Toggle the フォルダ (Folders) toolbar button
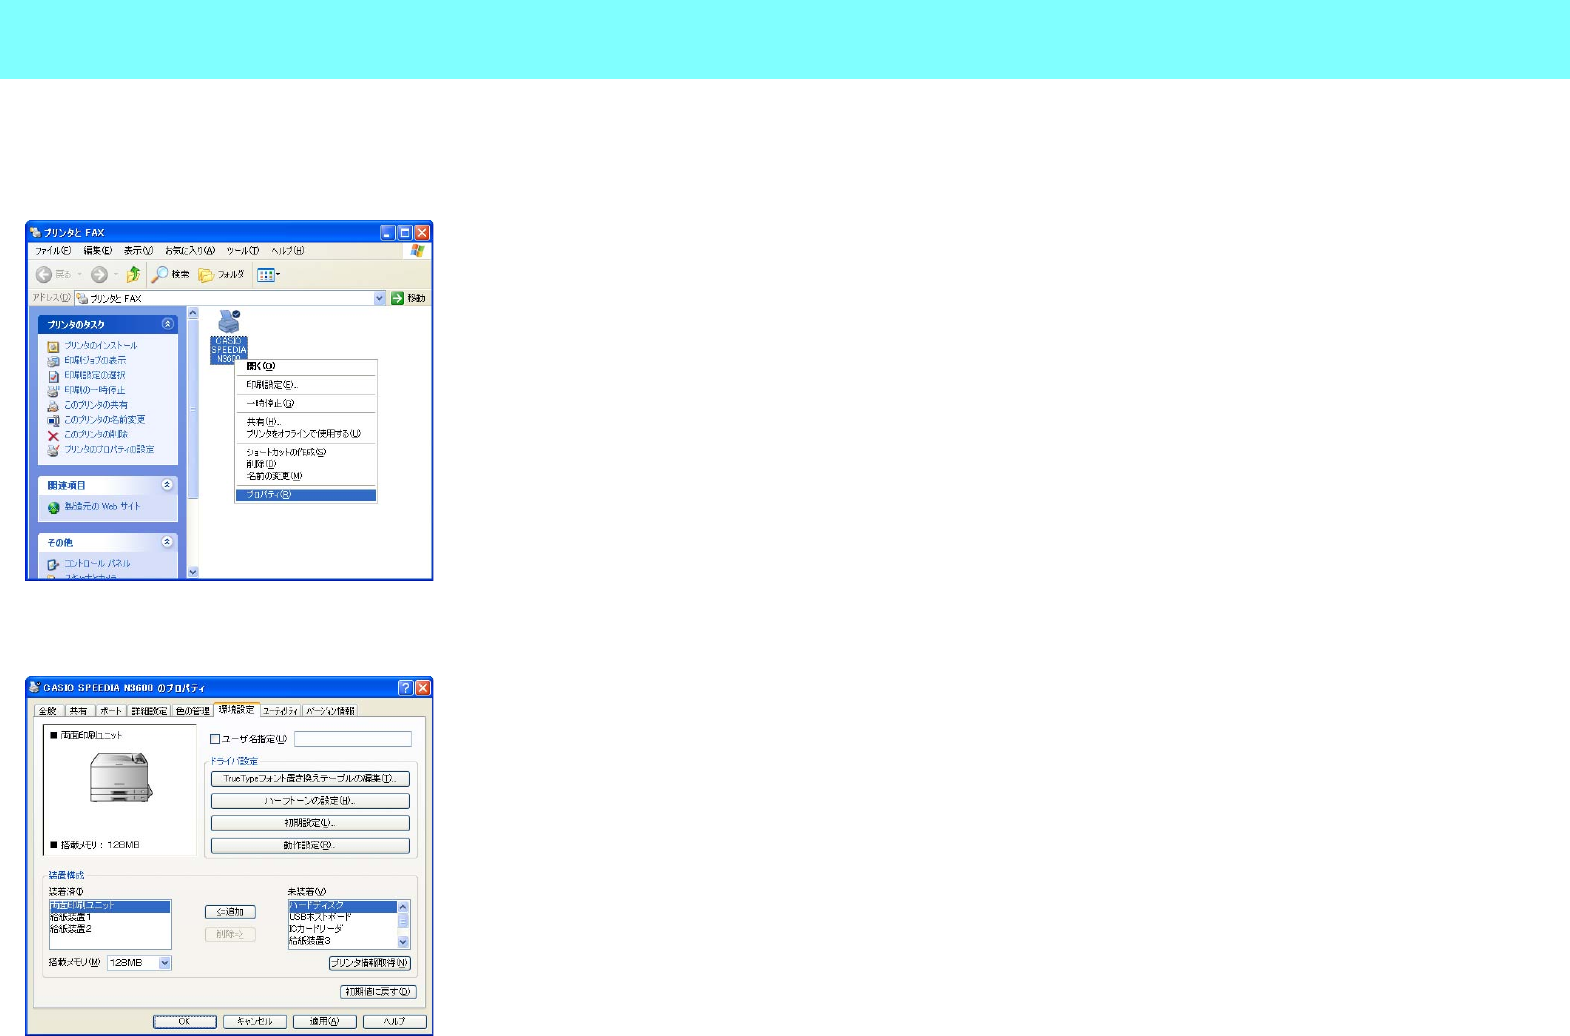Screen dimensions: 1570x1036 tap(221, 275)
